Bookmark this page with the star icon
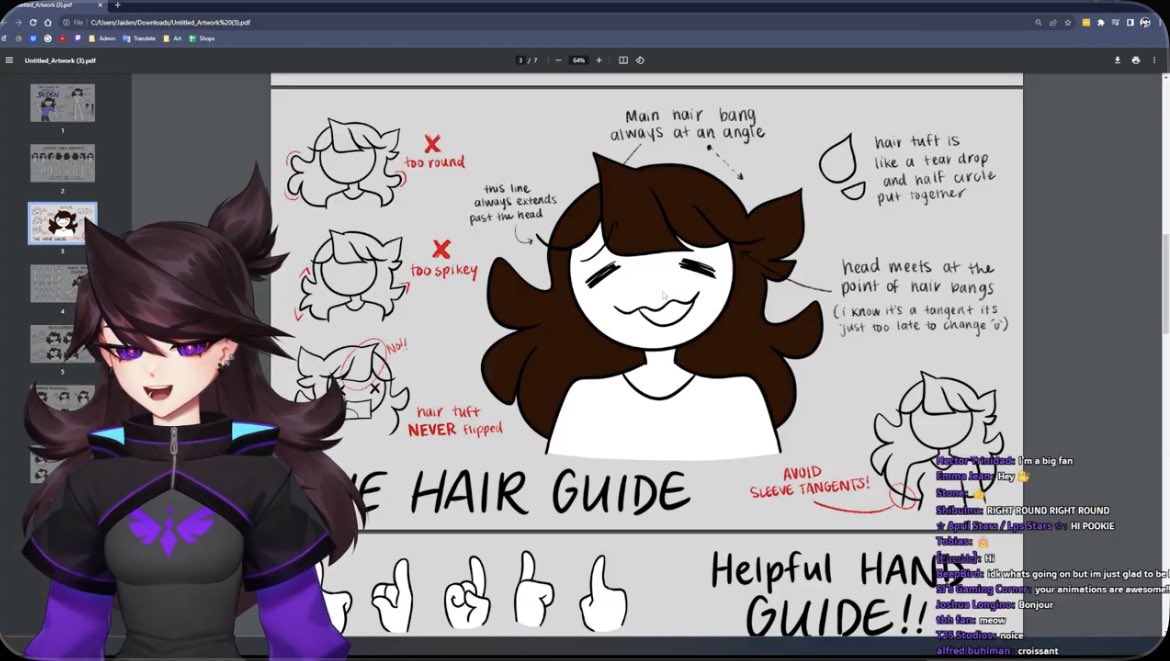 pos(1068,22)
